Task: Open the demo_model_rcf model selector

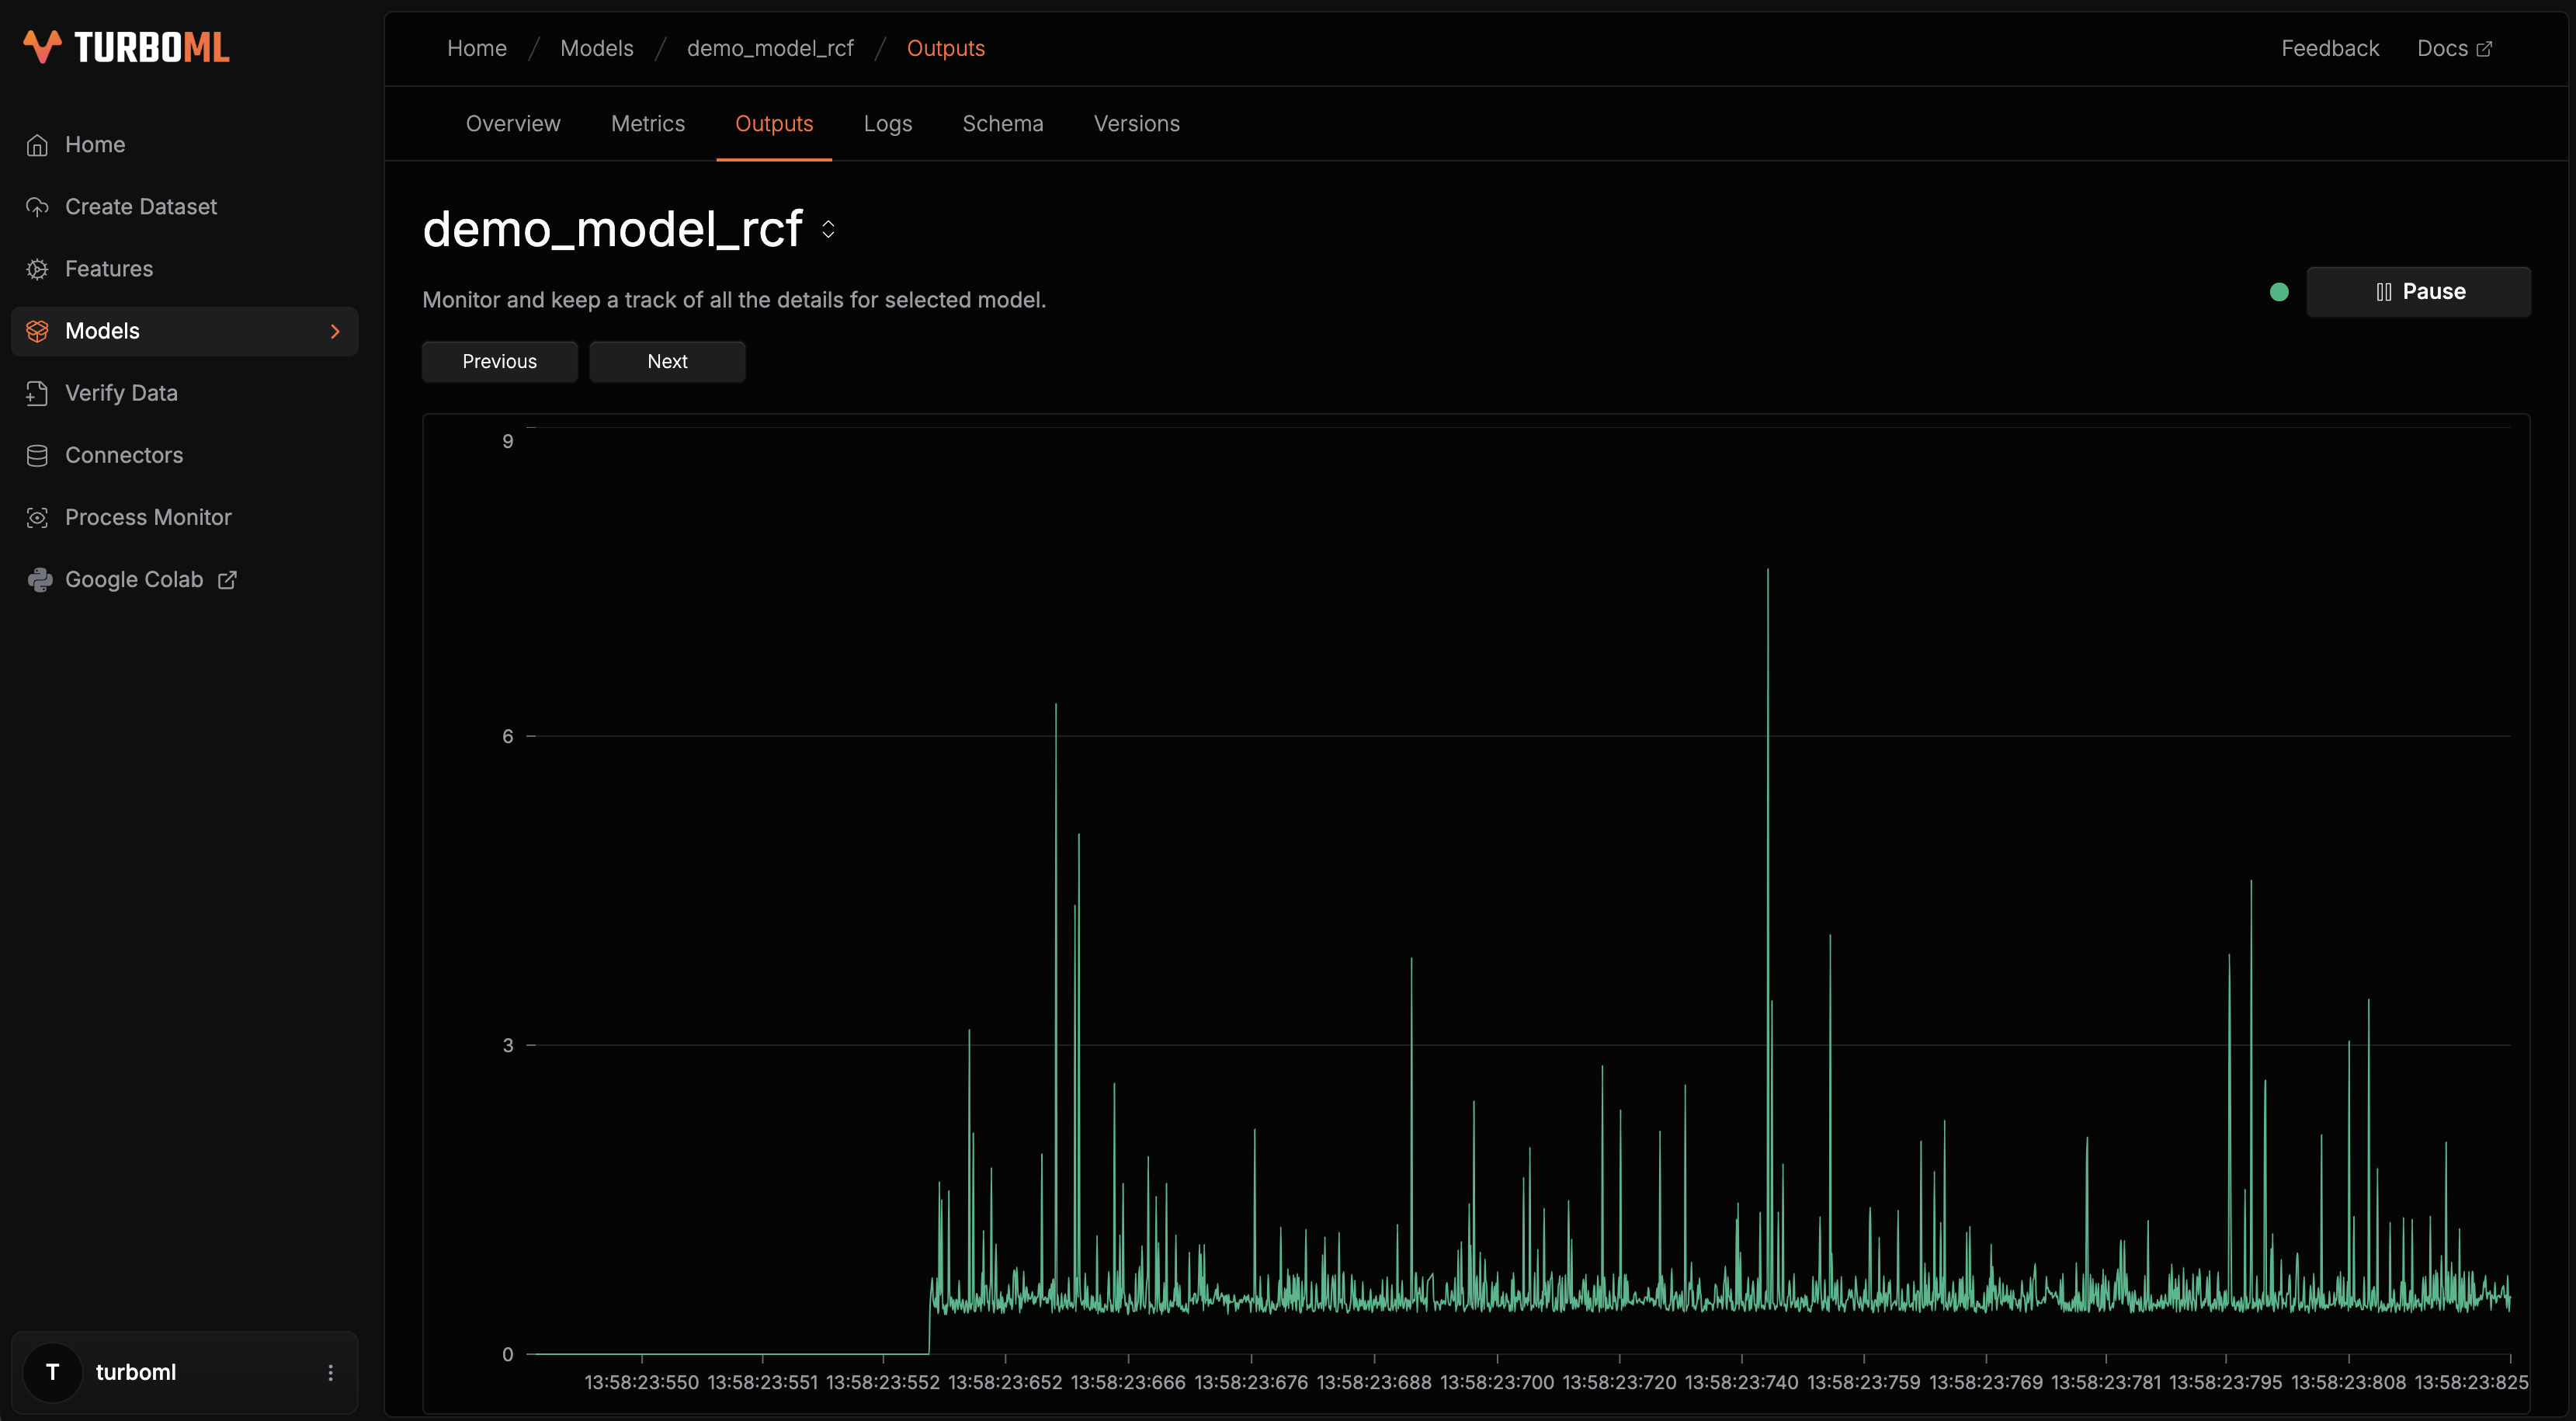Action: pyautogui.click(x=828, y=229)
